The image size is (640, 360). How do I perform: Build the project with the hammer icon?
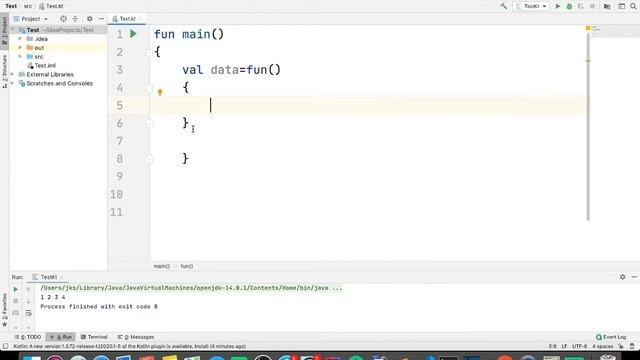(x=504, y=6)
